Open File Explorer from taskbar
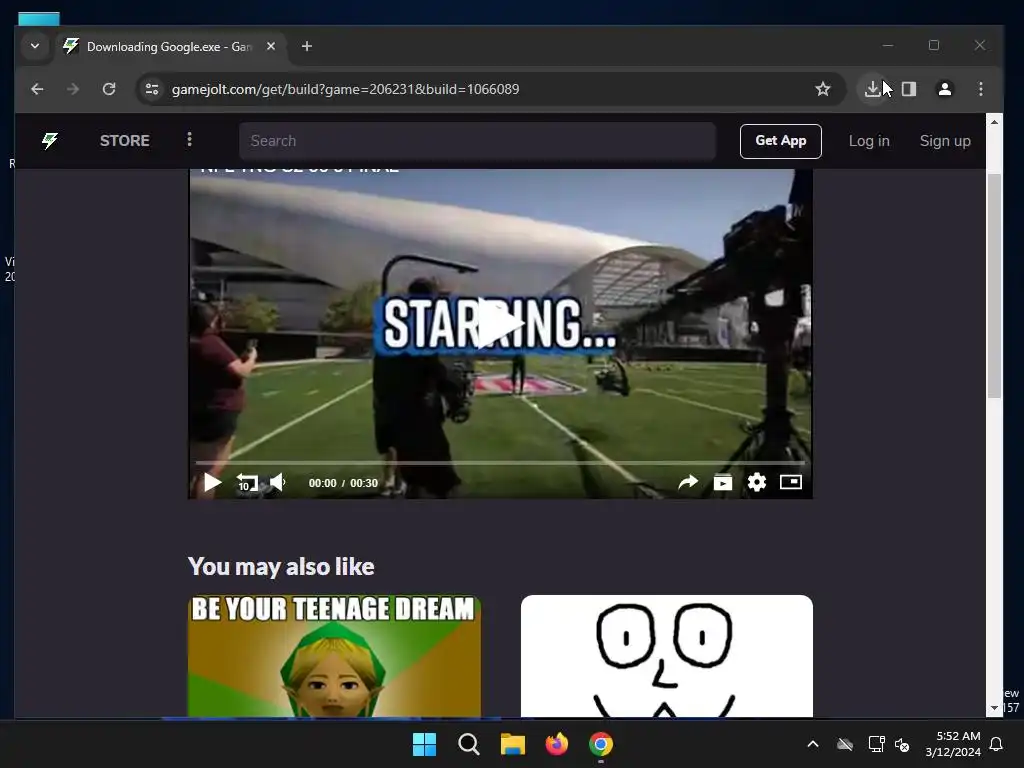Image resolution: width=1024 pixels, height=768 pixels. (x=513, y=744)
